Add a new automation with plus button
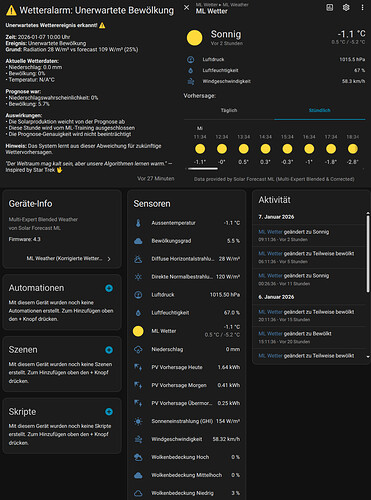The image size is (371, 500). 109,288
